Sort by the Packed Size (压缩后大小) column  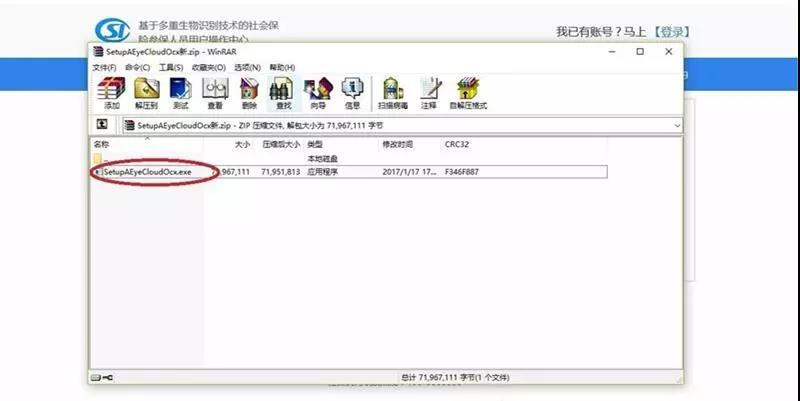(x=281, y=144)
